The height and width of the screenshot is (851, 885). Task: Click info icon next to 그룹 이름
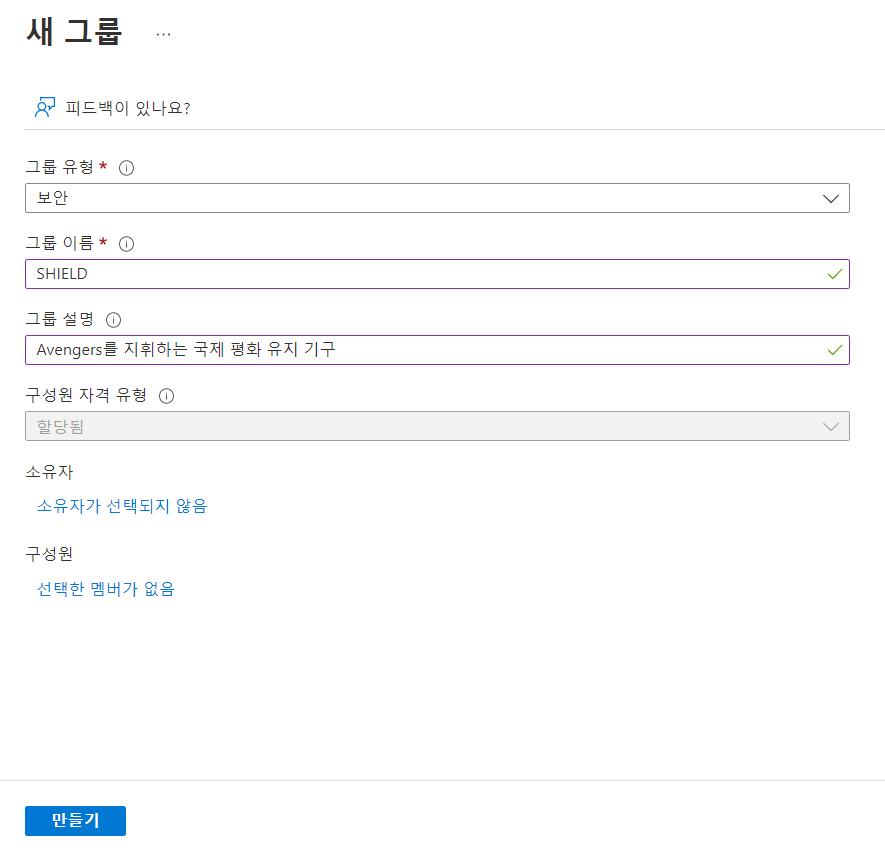pos(126,244)
